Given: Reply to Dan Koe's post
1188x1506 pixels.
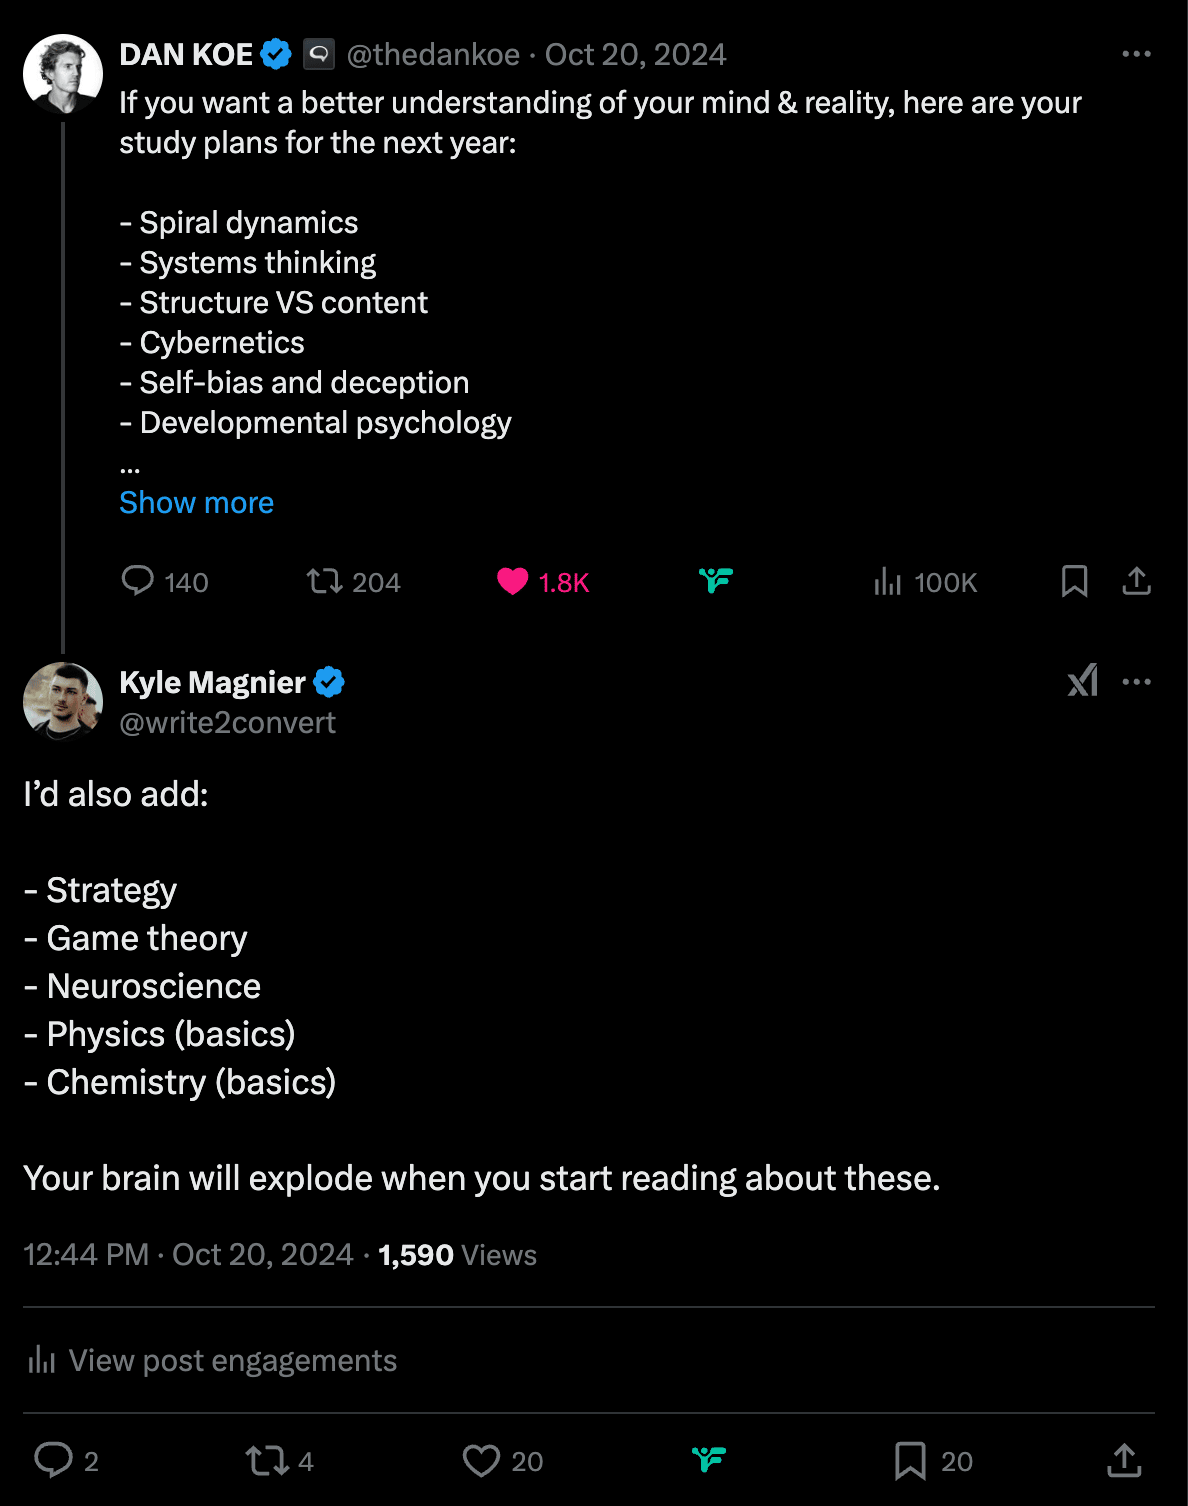Looking at the screenshot, I should pos(137,581).
